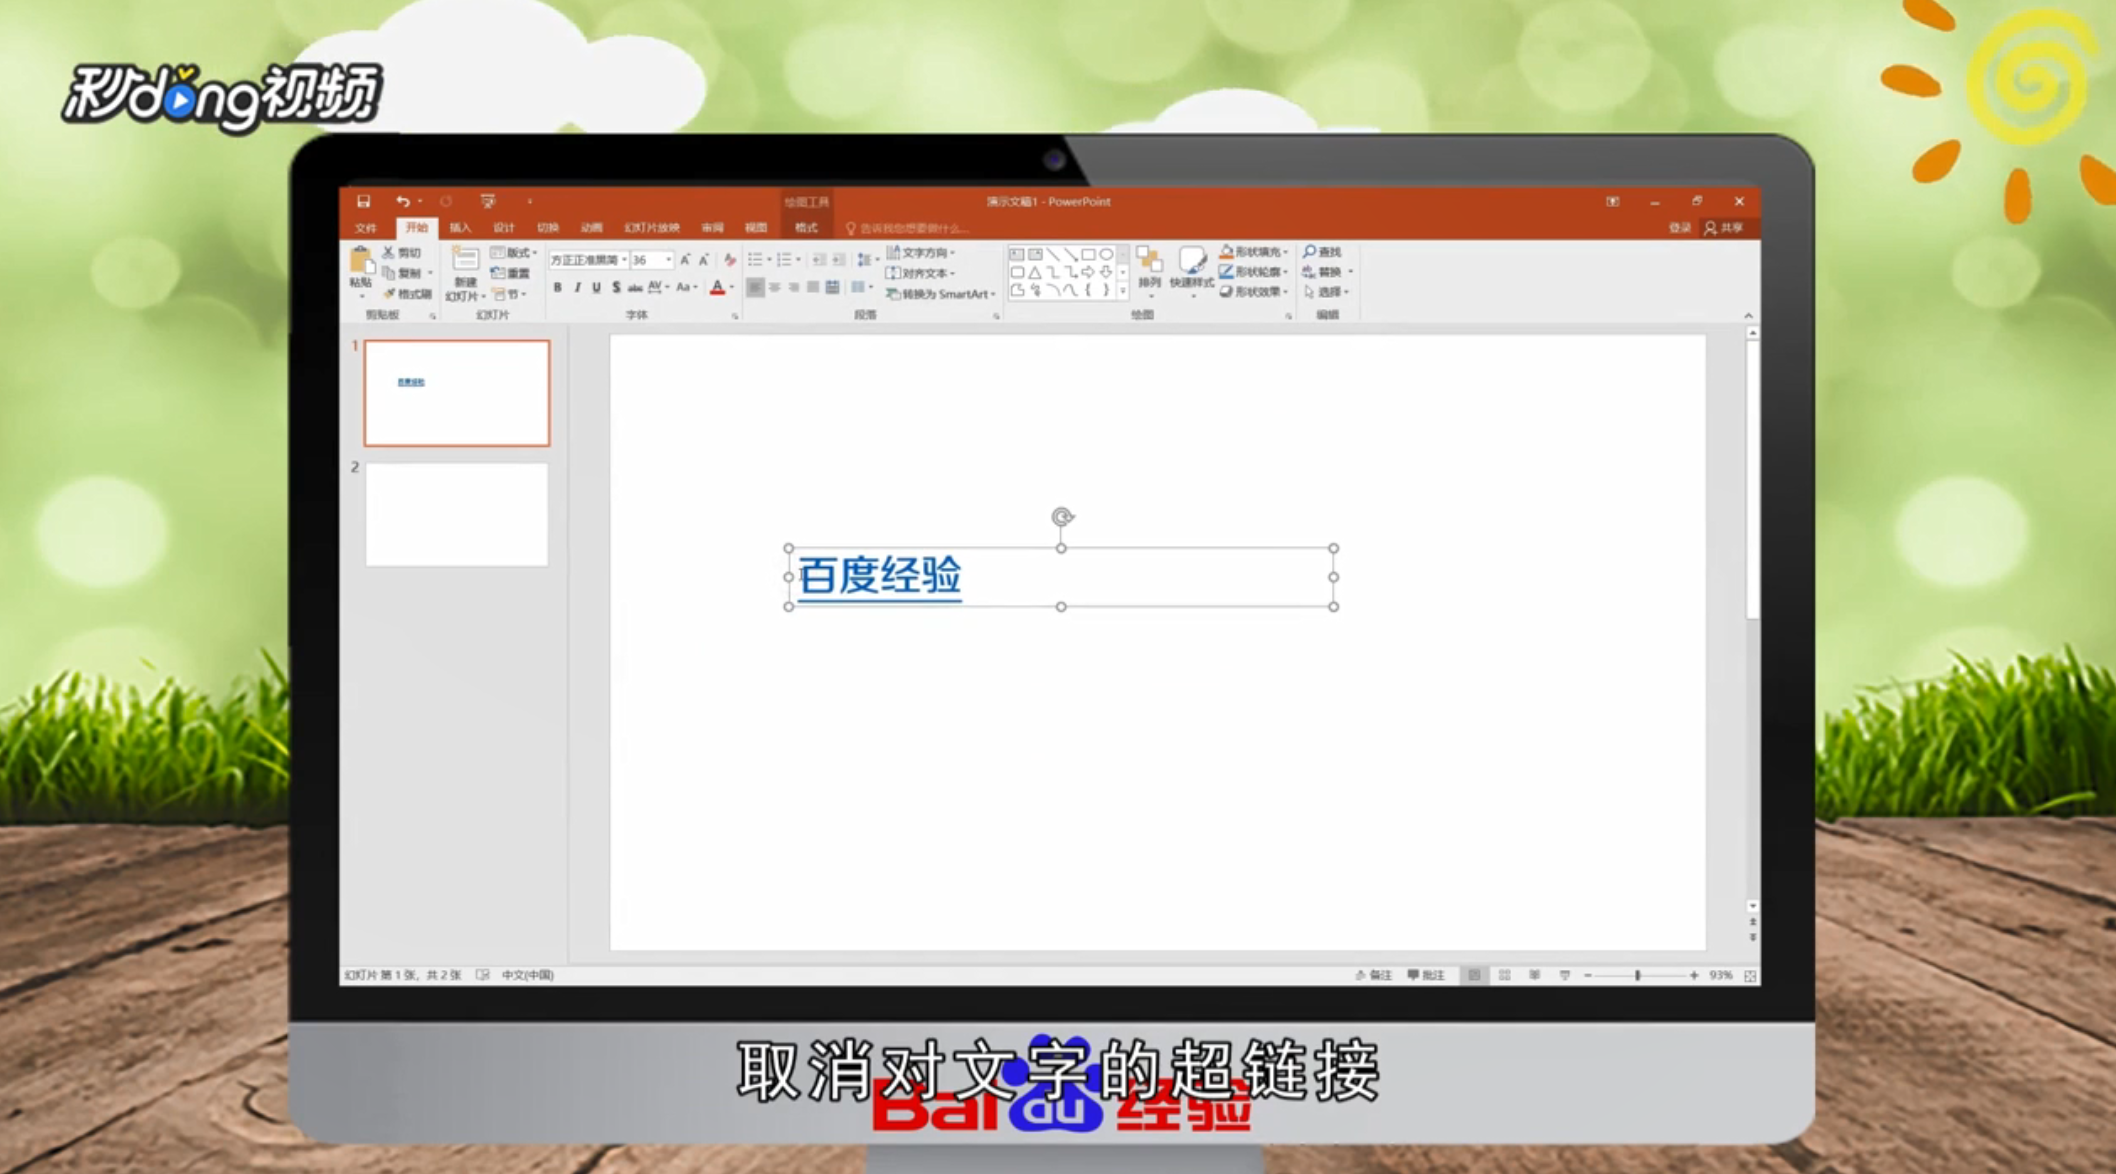This screenshot has width=2116, height=1174.
Task: Open the File (文件) tab
Action: pyautogui.click(x=365, y=228)
